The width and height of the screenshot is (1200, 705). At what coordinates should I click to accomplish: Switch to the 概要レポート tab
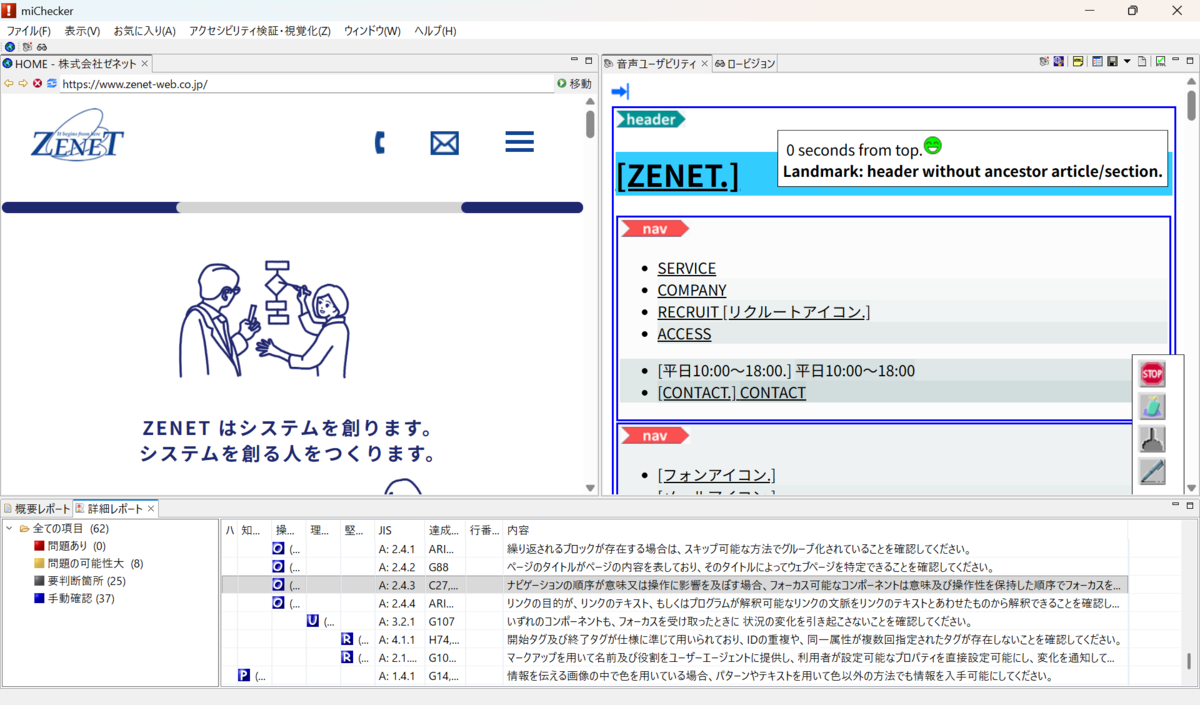(37, 508)
